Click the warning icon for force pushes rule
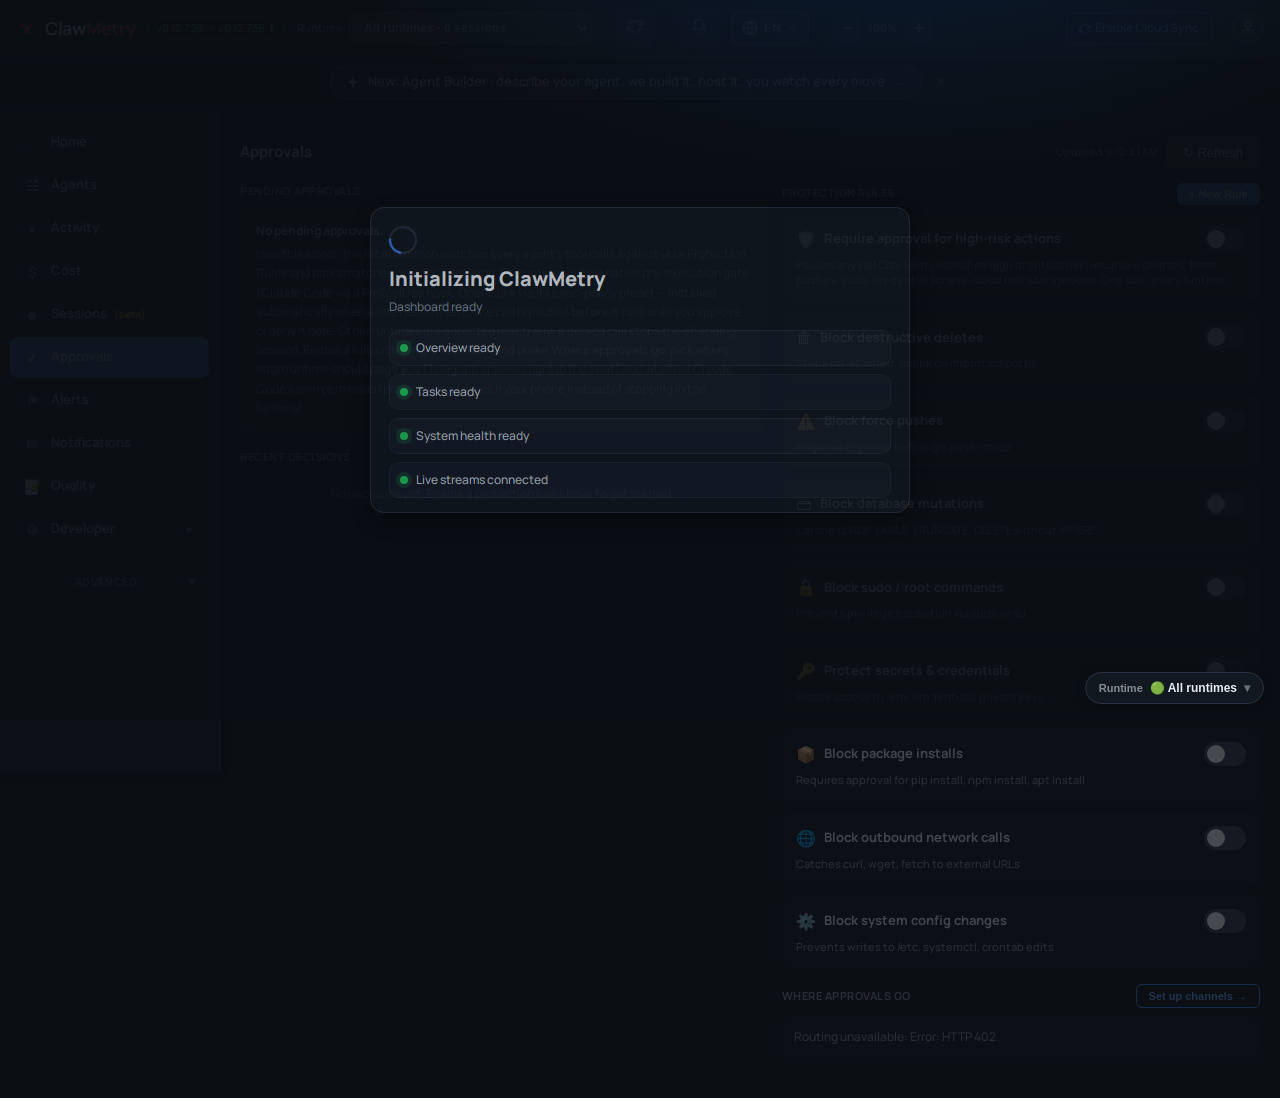 coord(806,421)
